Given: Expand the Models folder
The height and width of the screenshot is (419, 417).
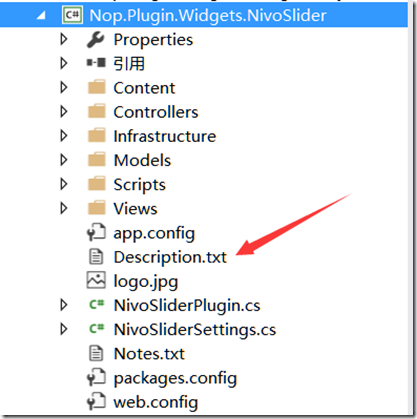Looking at the screenshot, I should 64,160.
